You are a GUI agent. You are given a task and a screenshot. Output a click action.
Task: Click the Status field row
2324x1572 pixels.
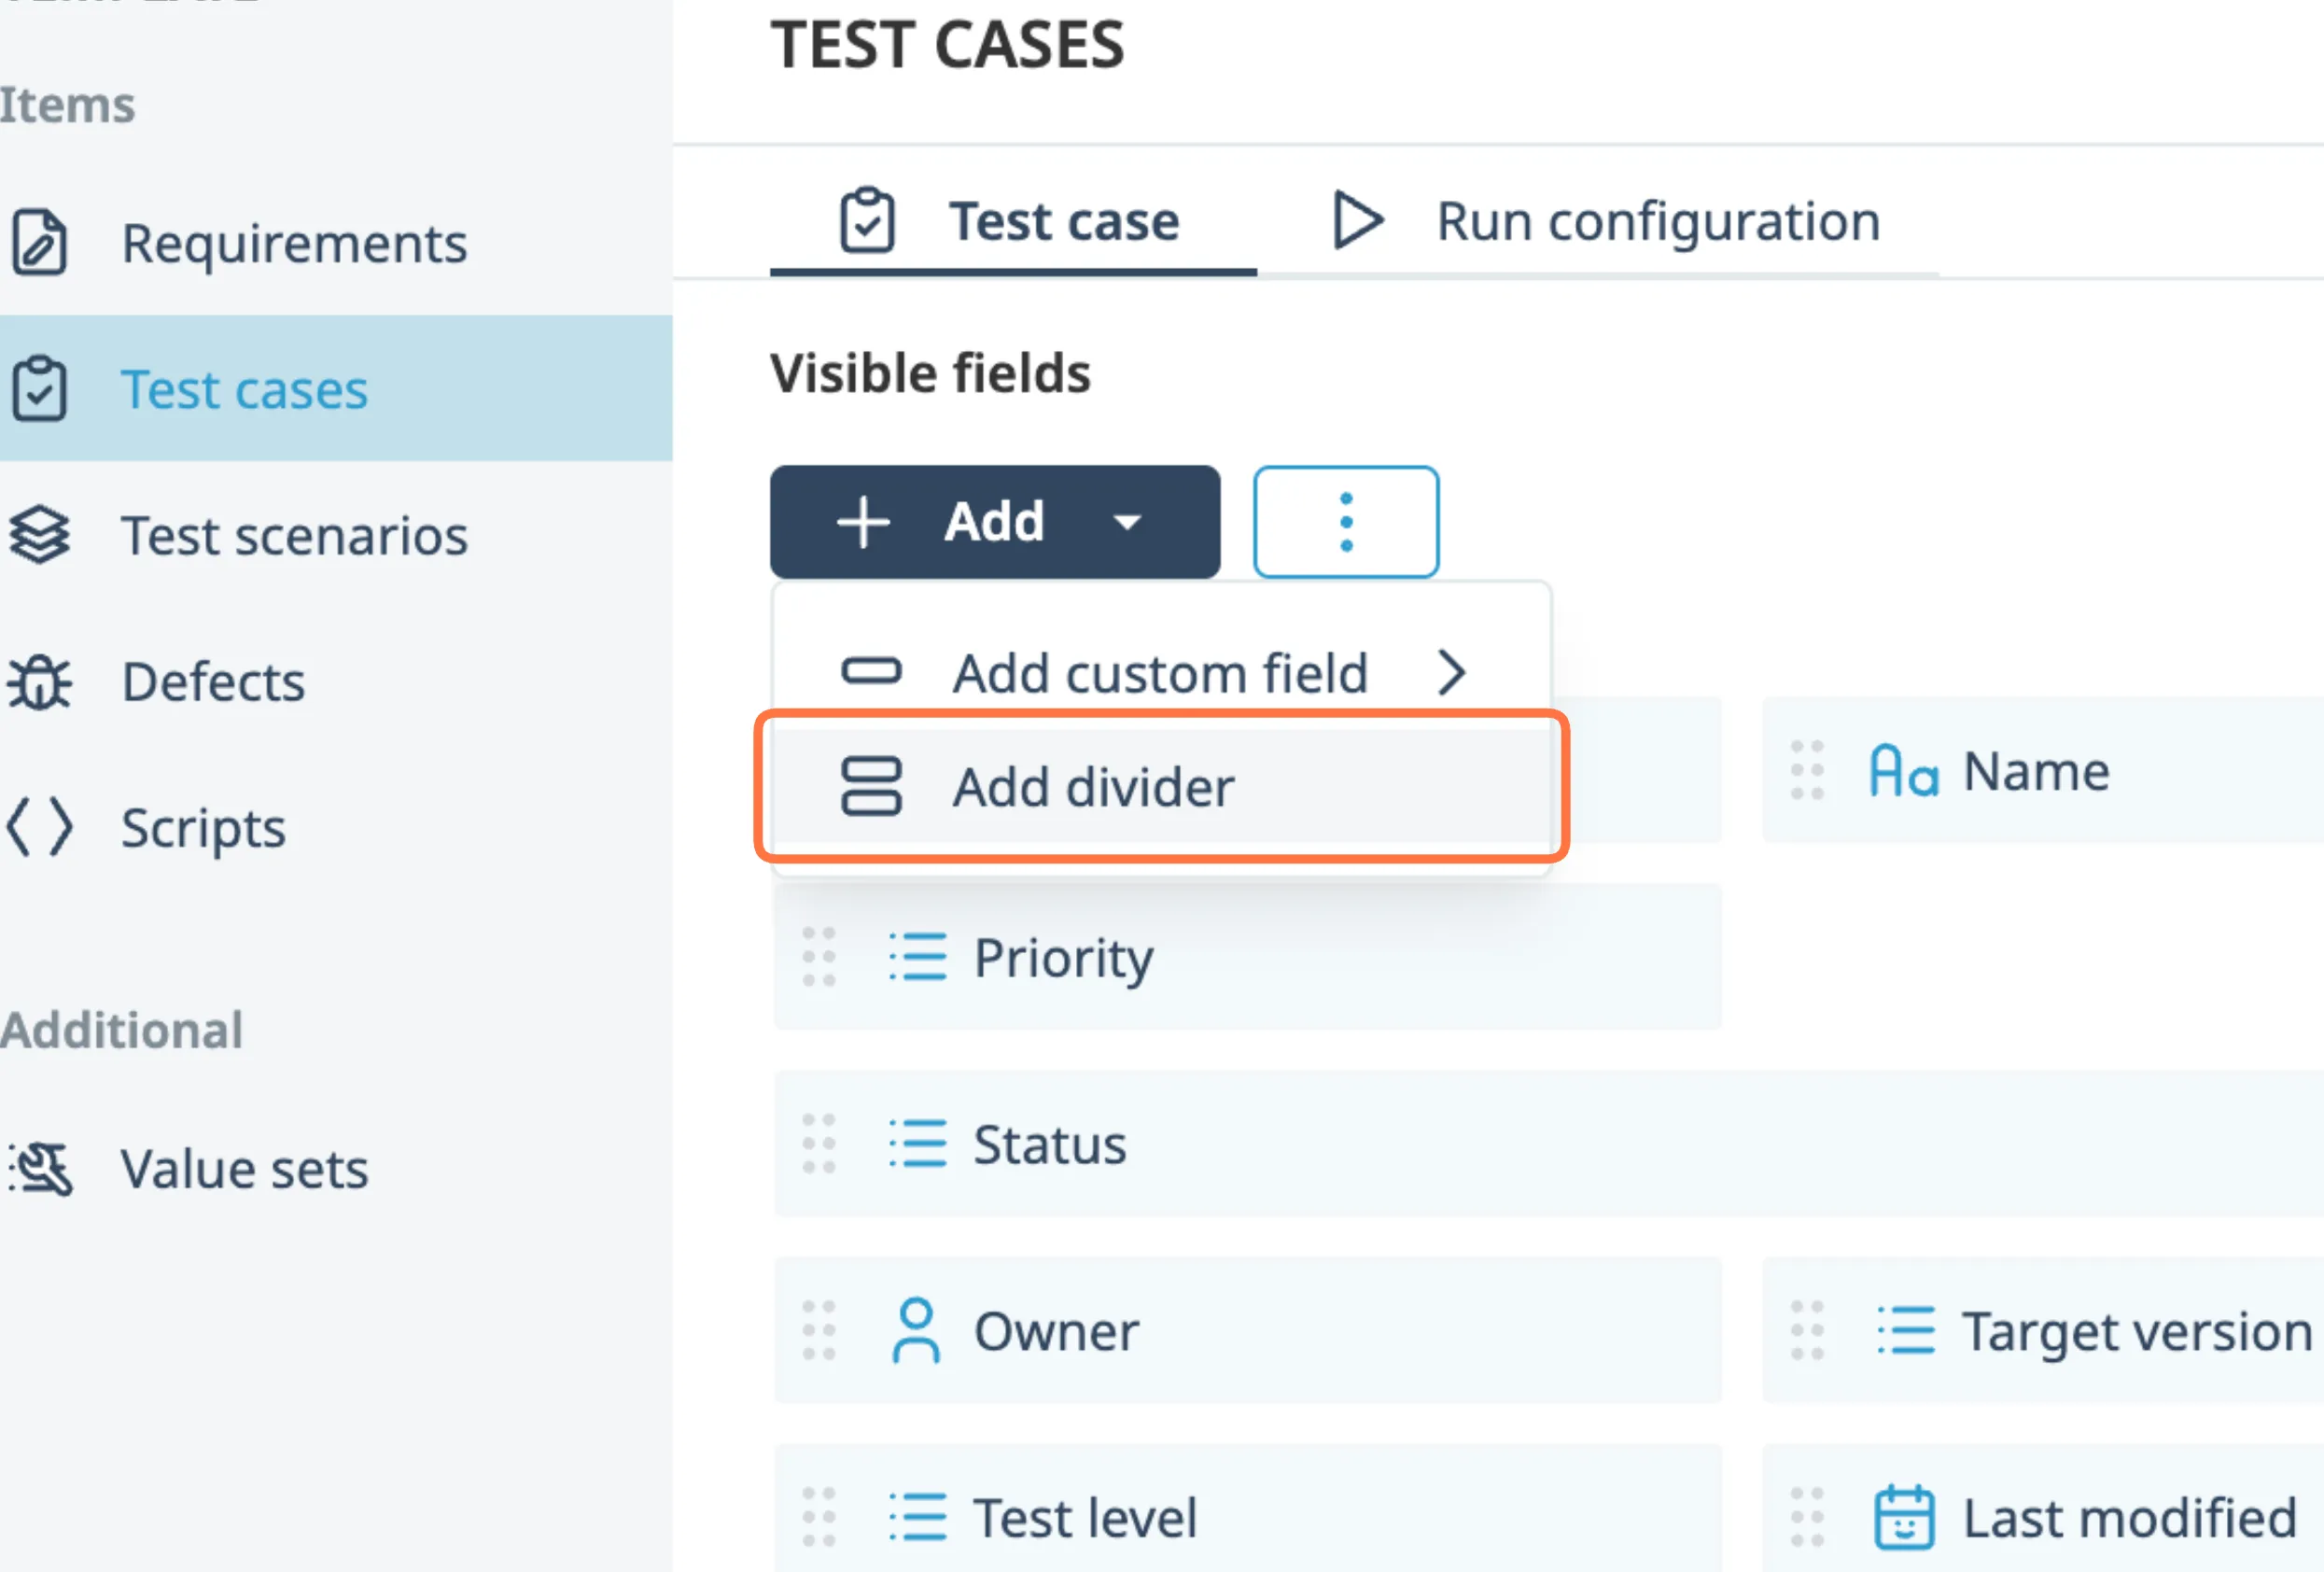coord(1500,1144)
